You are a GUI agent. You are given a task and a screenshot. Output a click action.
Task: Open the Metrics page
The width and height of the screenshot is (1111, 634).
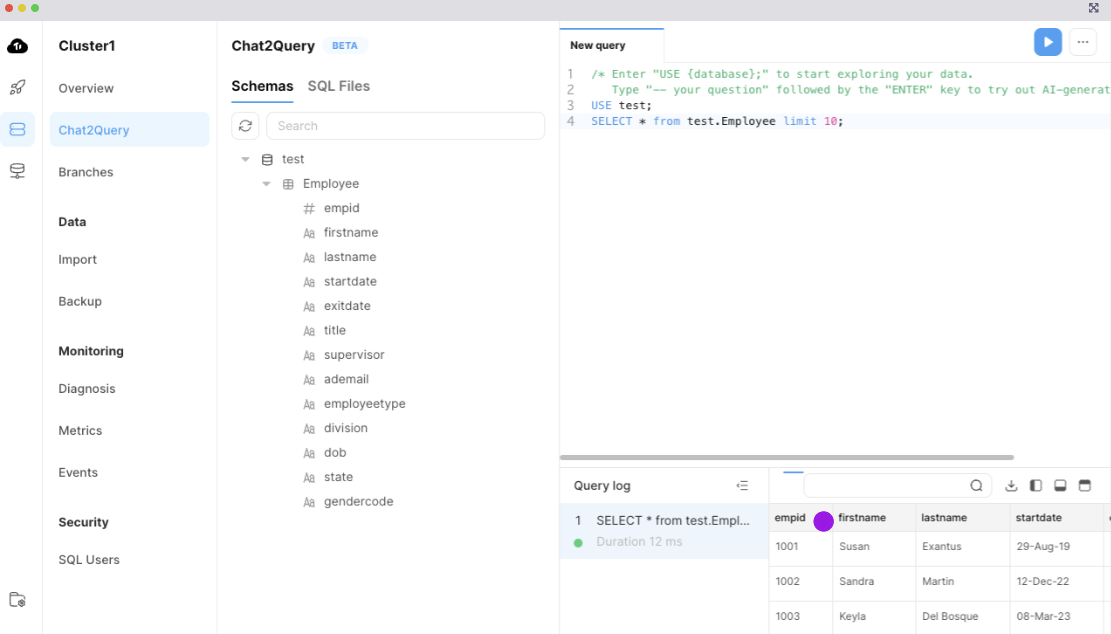click(80, 430)
